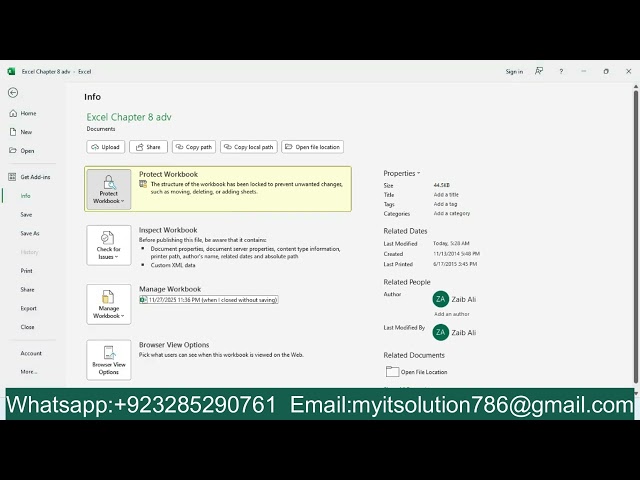This screenshot has width=640, height=480.
Task: Click the New blank page icon in sidebar
Action: coord(13,132)
